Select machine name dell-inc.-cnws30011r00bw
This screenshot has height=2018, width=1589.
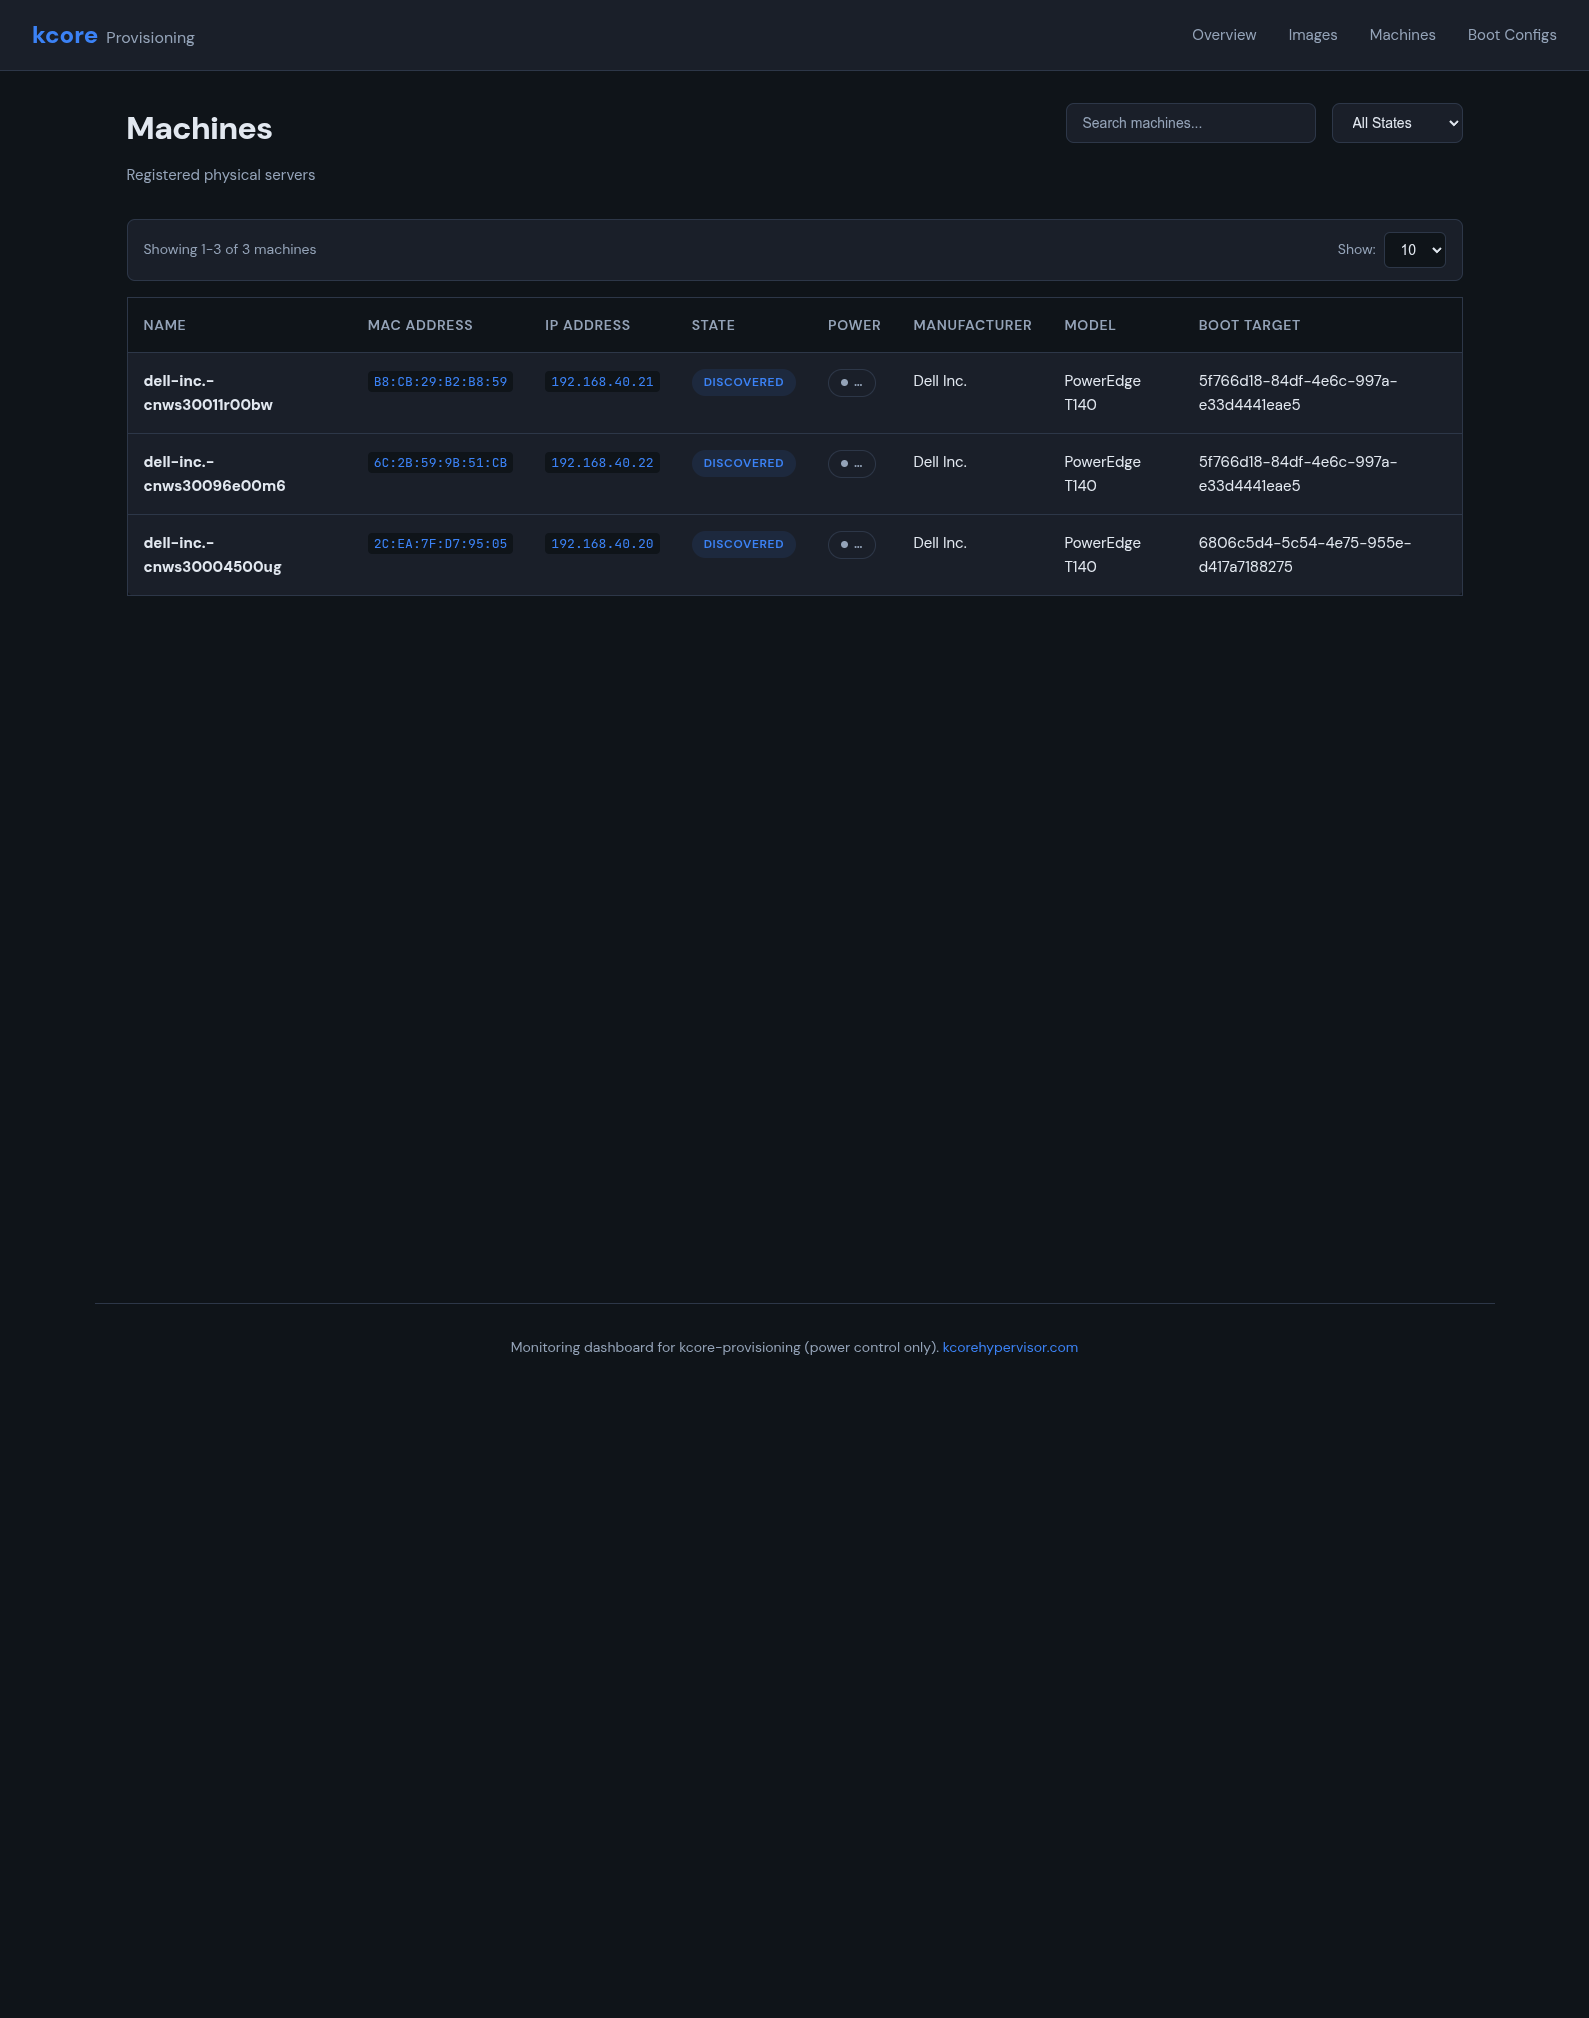click(x=208, y=393)
